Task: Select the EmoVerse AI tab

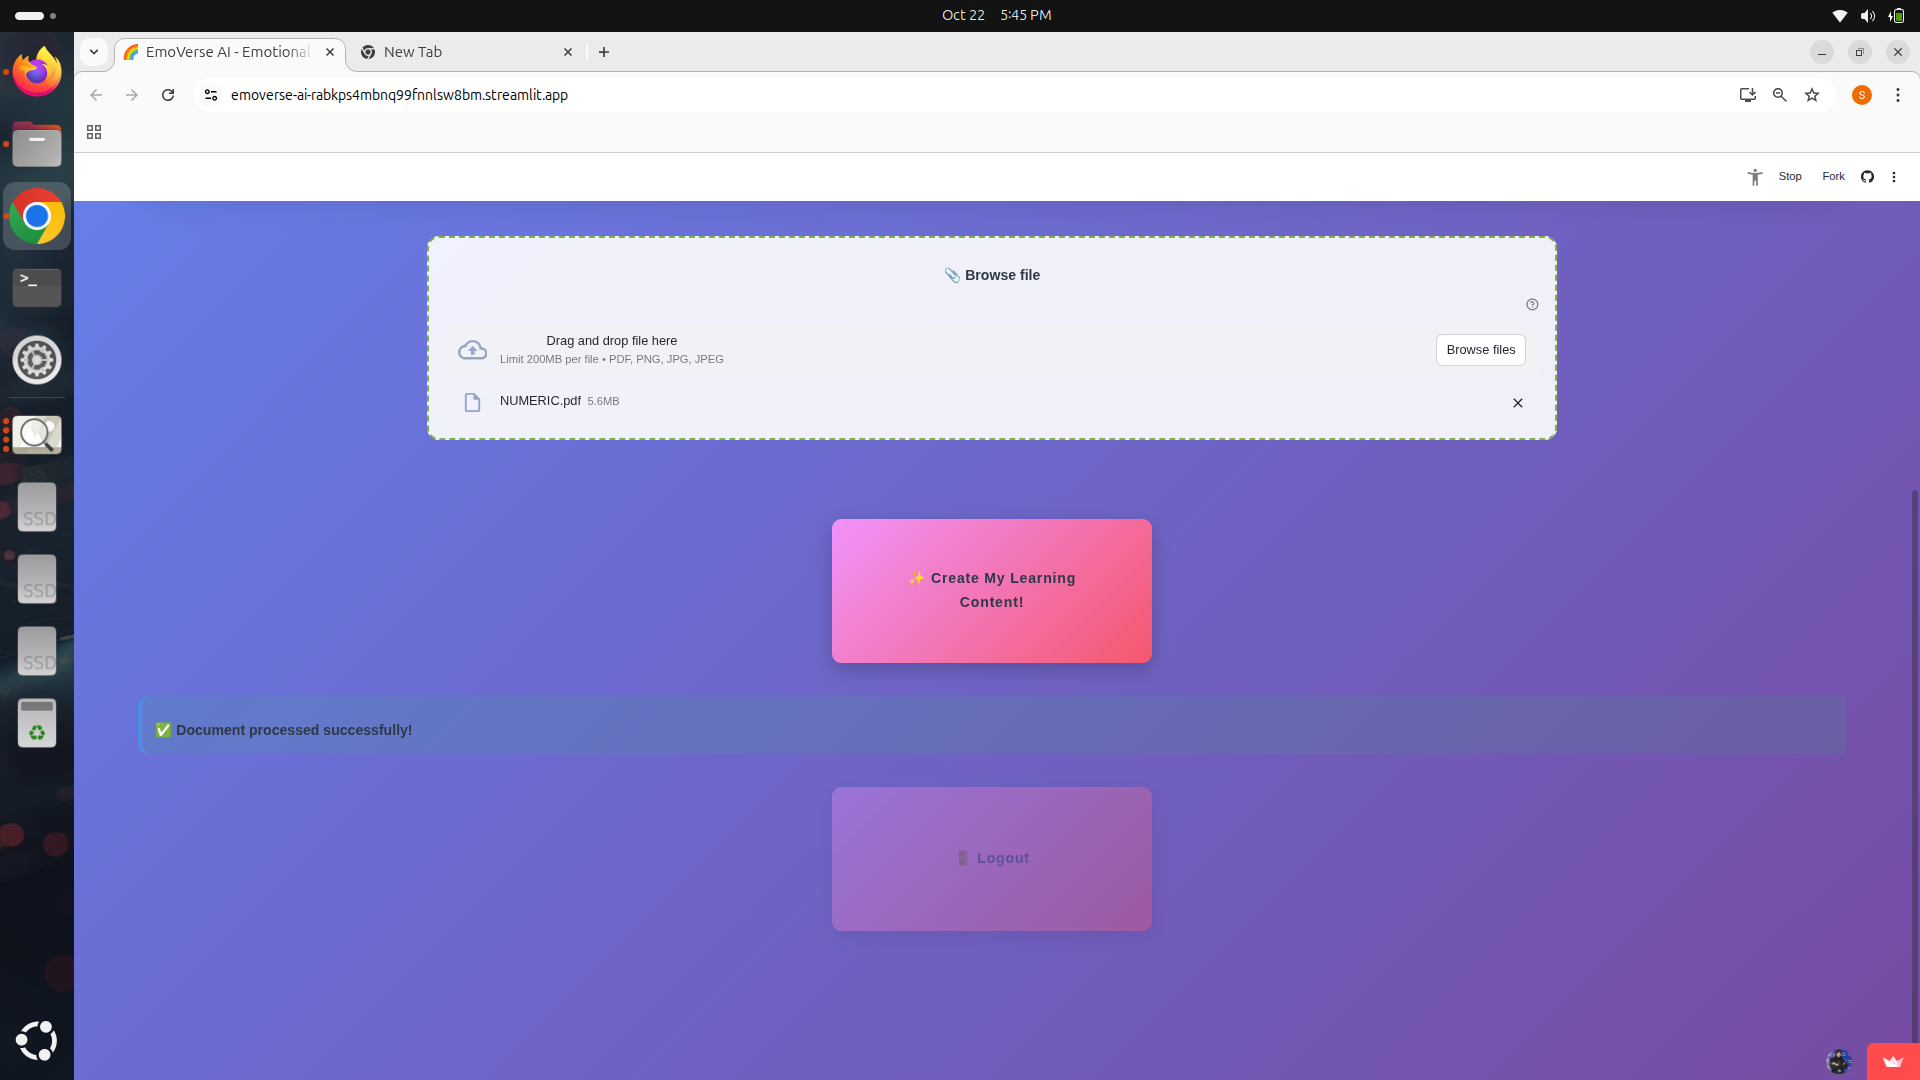Action: [x=228, y=52]
